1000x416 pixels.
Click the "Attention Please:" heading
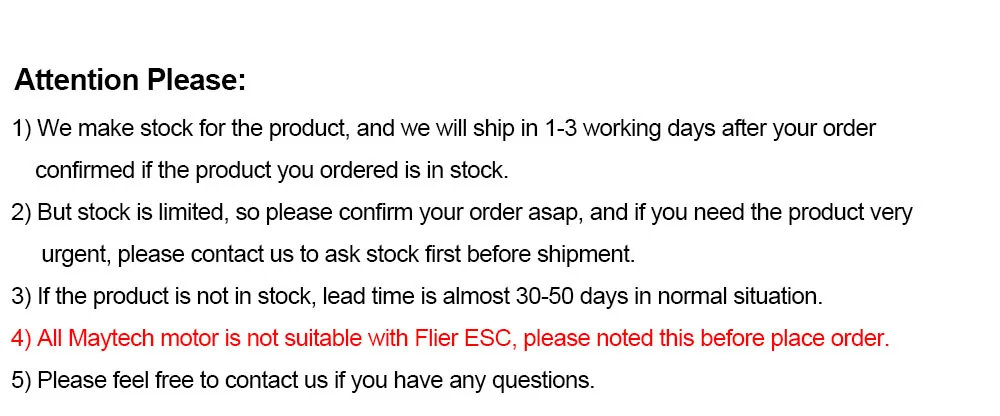[130, 80]
